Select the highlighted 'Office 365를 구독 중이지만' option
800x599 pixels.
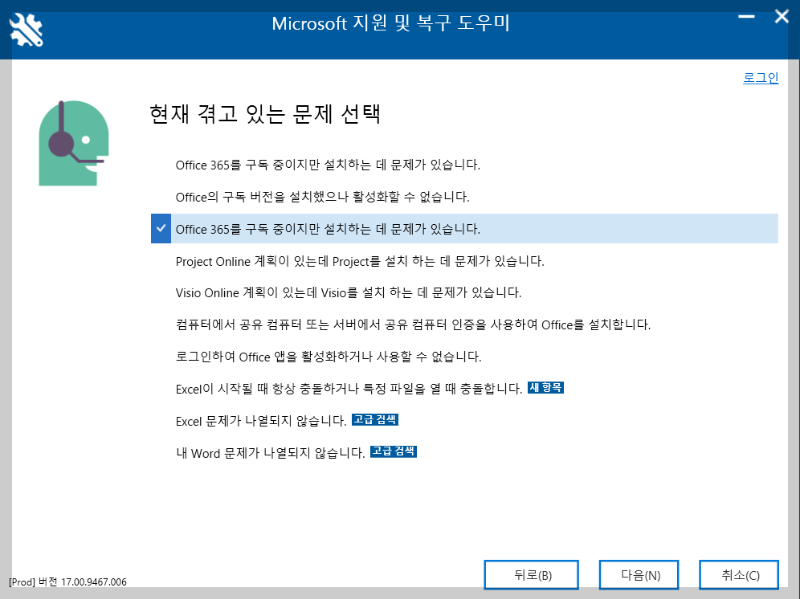tap(464, 229)
